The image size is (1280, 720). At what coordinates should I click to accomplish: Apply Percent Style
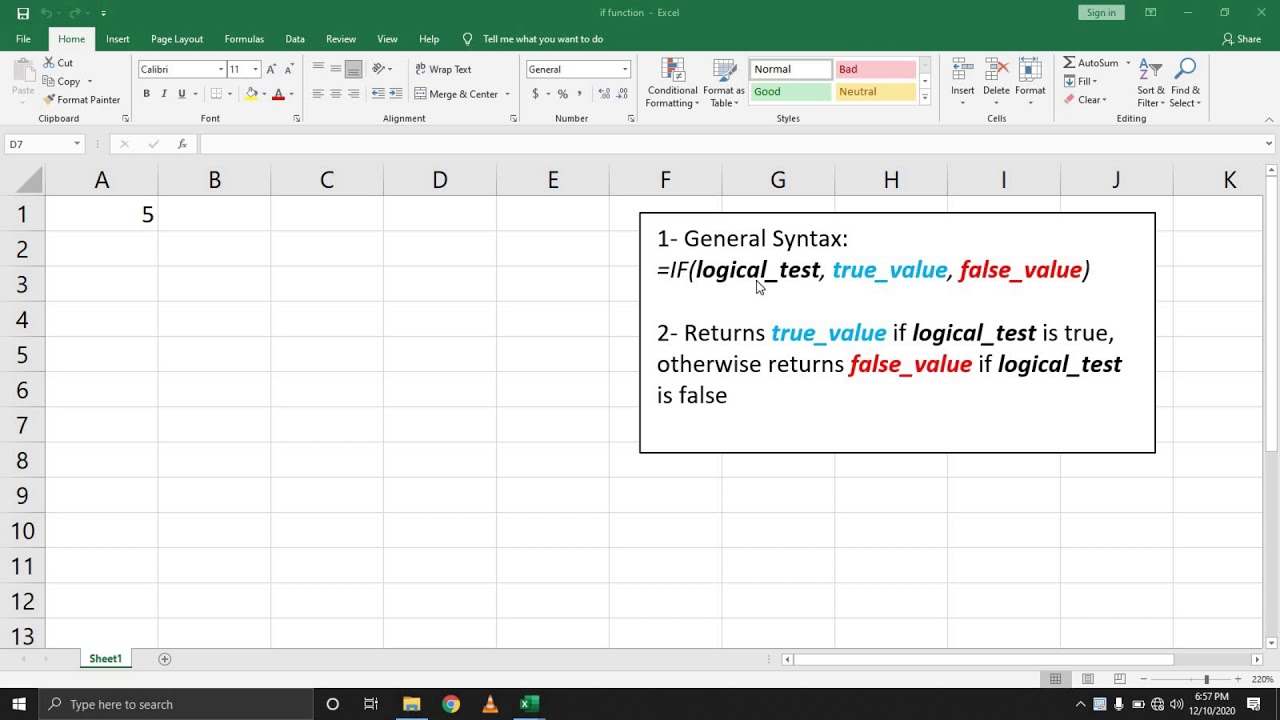coord(563,93)
